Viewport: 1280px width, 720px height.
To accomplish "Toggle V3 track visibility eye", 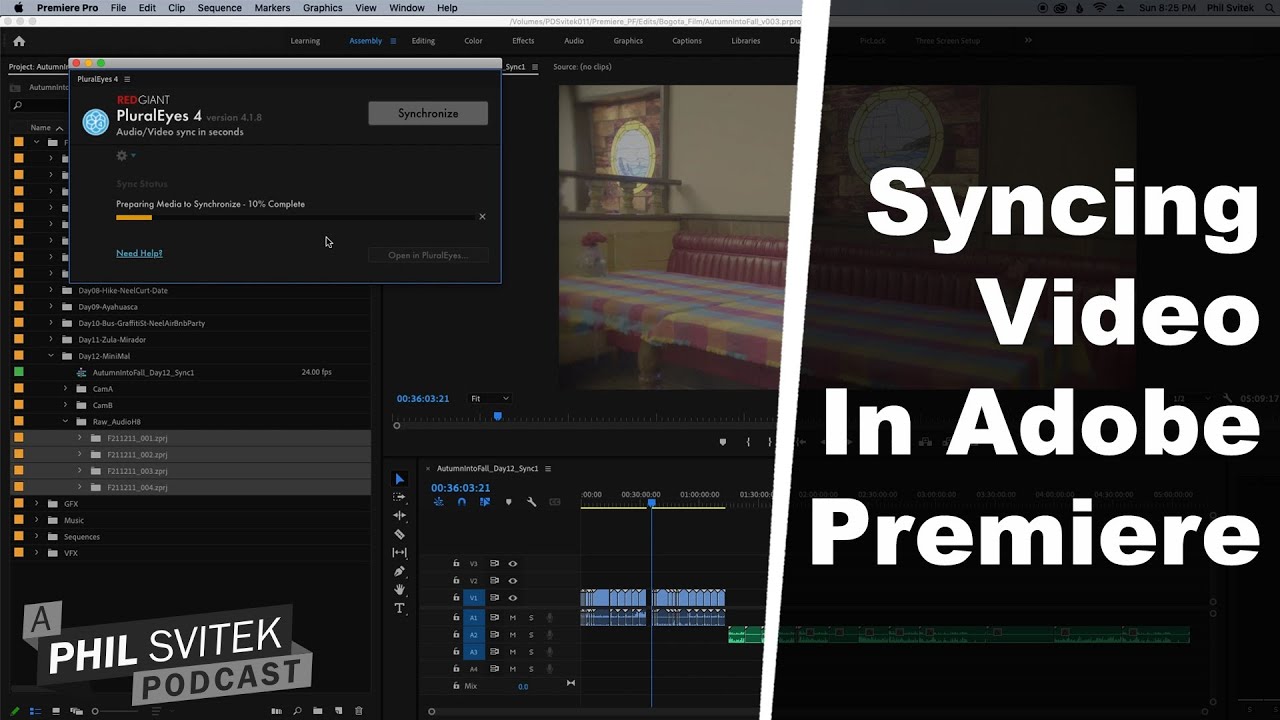I will click(x=513, y=563).
